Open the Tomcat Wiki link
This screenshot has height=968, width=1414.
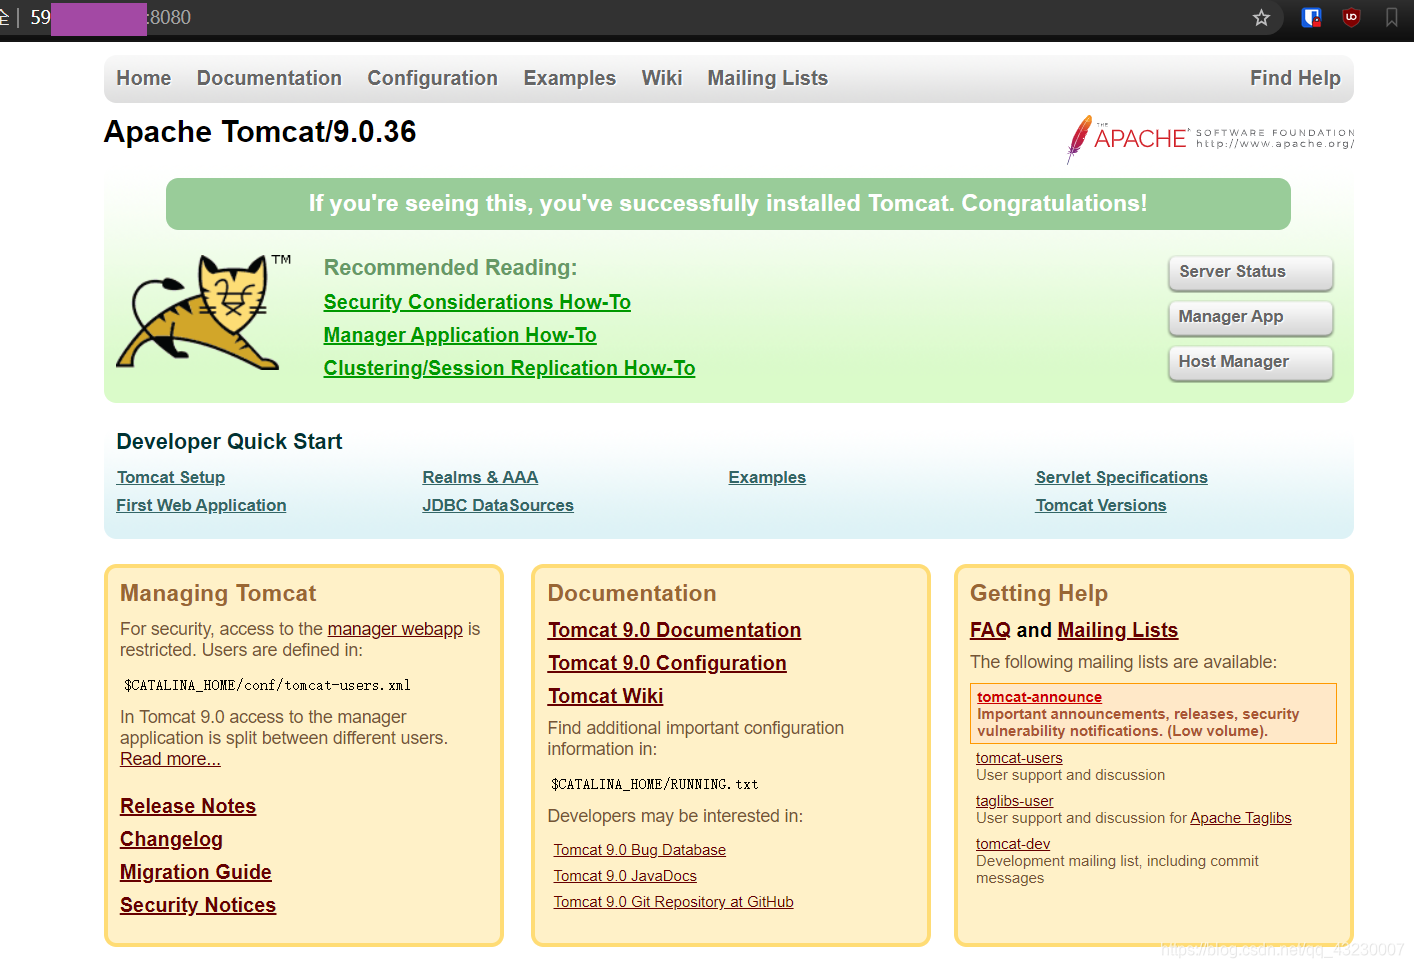coord(605,696)
